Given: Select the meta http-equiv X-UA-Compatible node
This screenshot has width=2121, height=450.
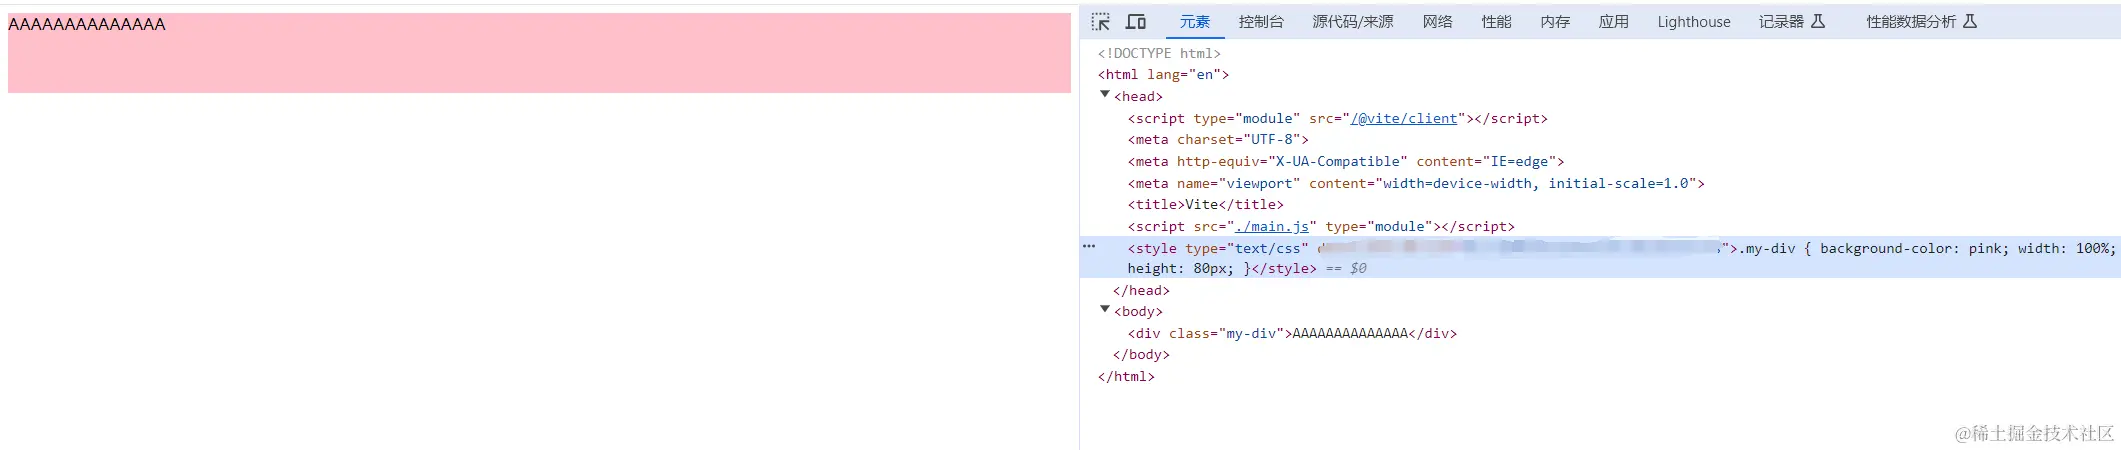Looking at the screenshot, I should point(1346,161).
